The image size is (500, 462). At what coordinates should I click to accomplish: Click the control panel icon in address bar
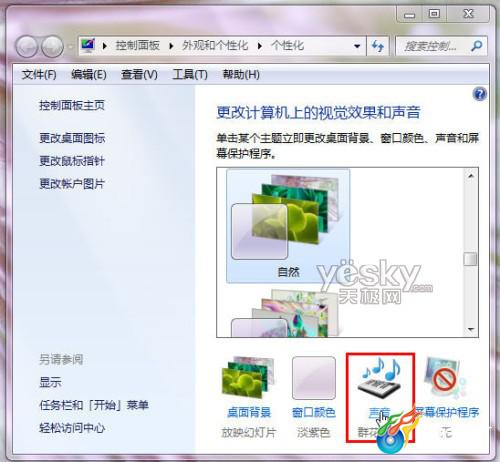pyautogui.click(x=88, y=45)
